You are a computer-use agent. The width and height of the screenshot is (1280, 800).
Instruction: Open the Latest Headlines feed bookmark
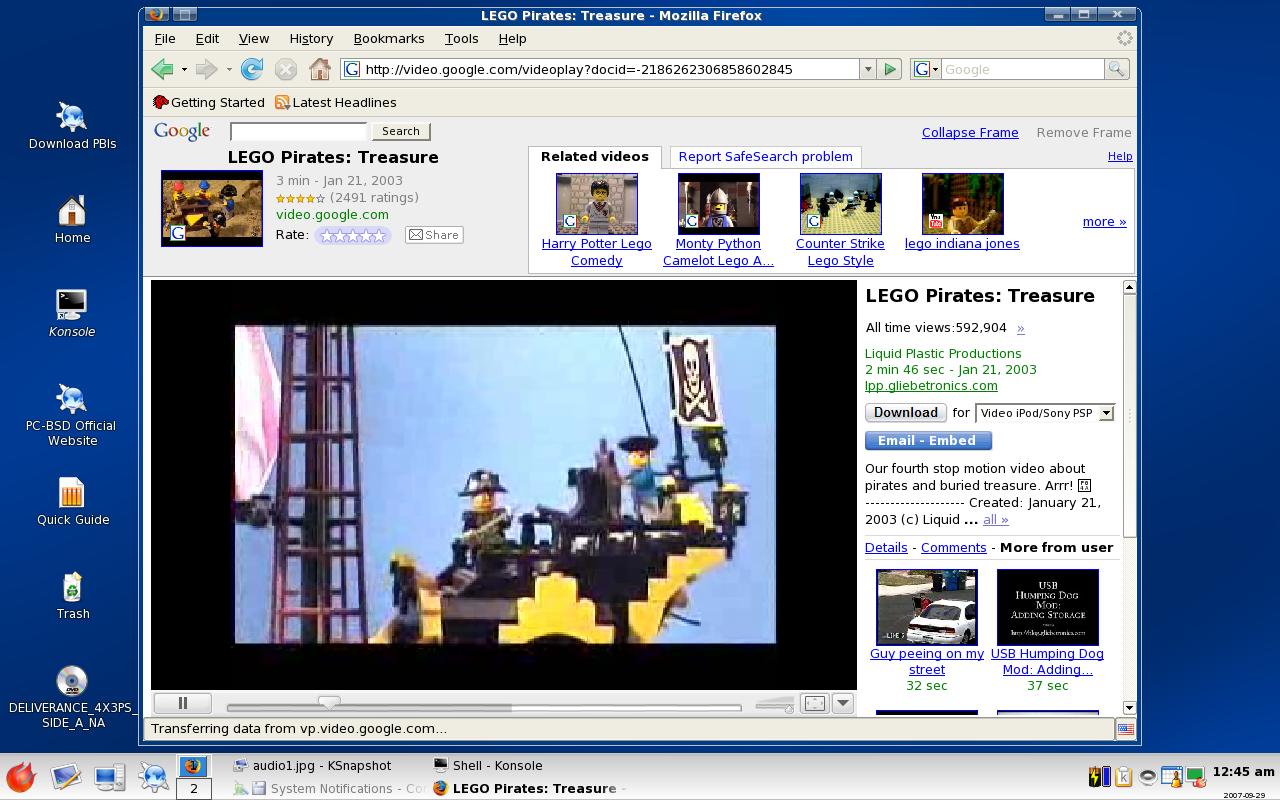(x=335, y=102)
